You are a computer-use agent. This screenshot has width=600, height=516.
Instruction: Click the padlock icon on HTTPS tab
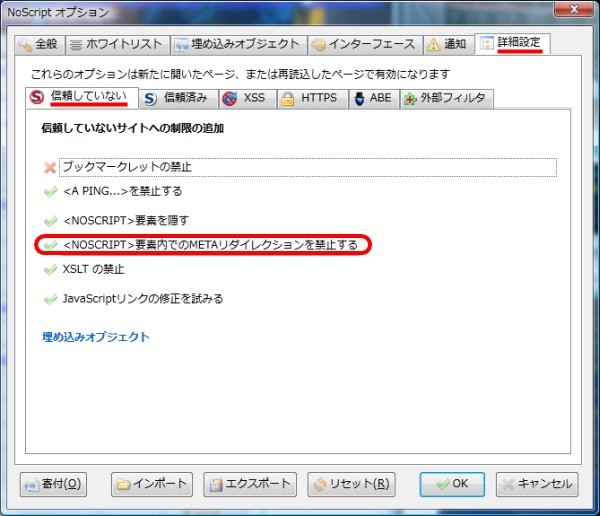(288, 99)
